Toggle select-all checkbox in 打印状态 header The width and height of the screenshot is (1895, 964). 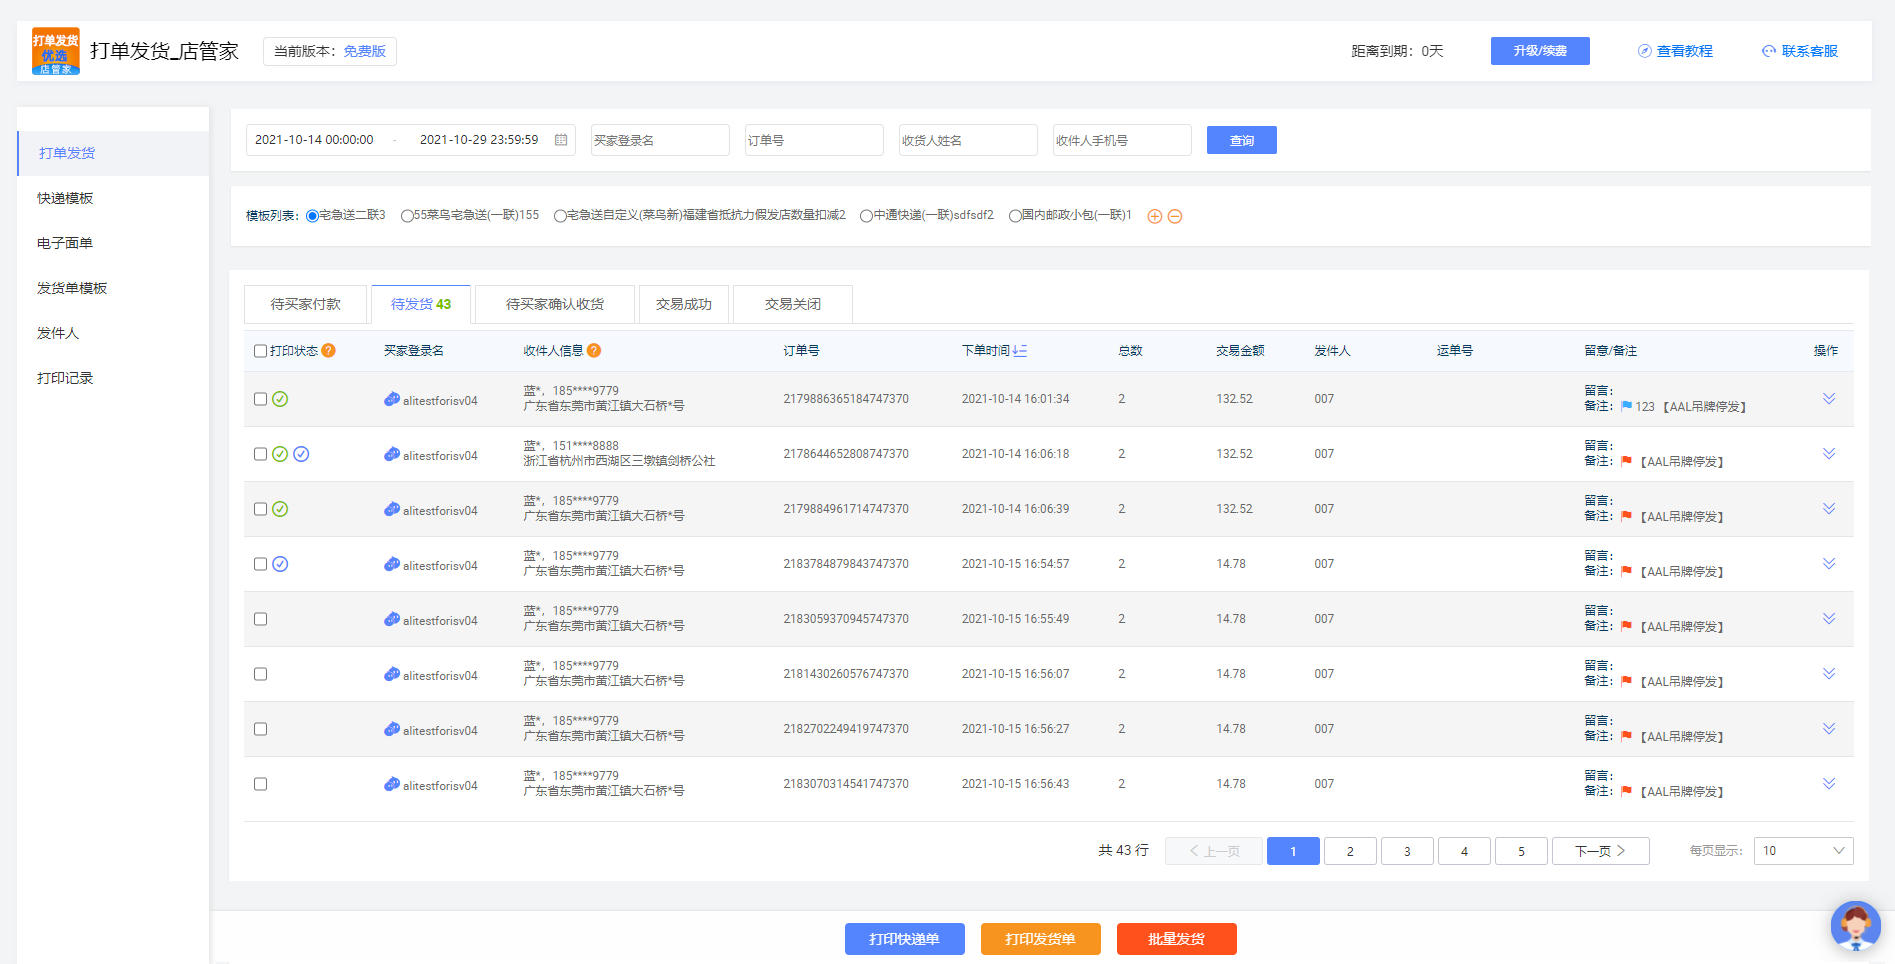click(260, 351)
